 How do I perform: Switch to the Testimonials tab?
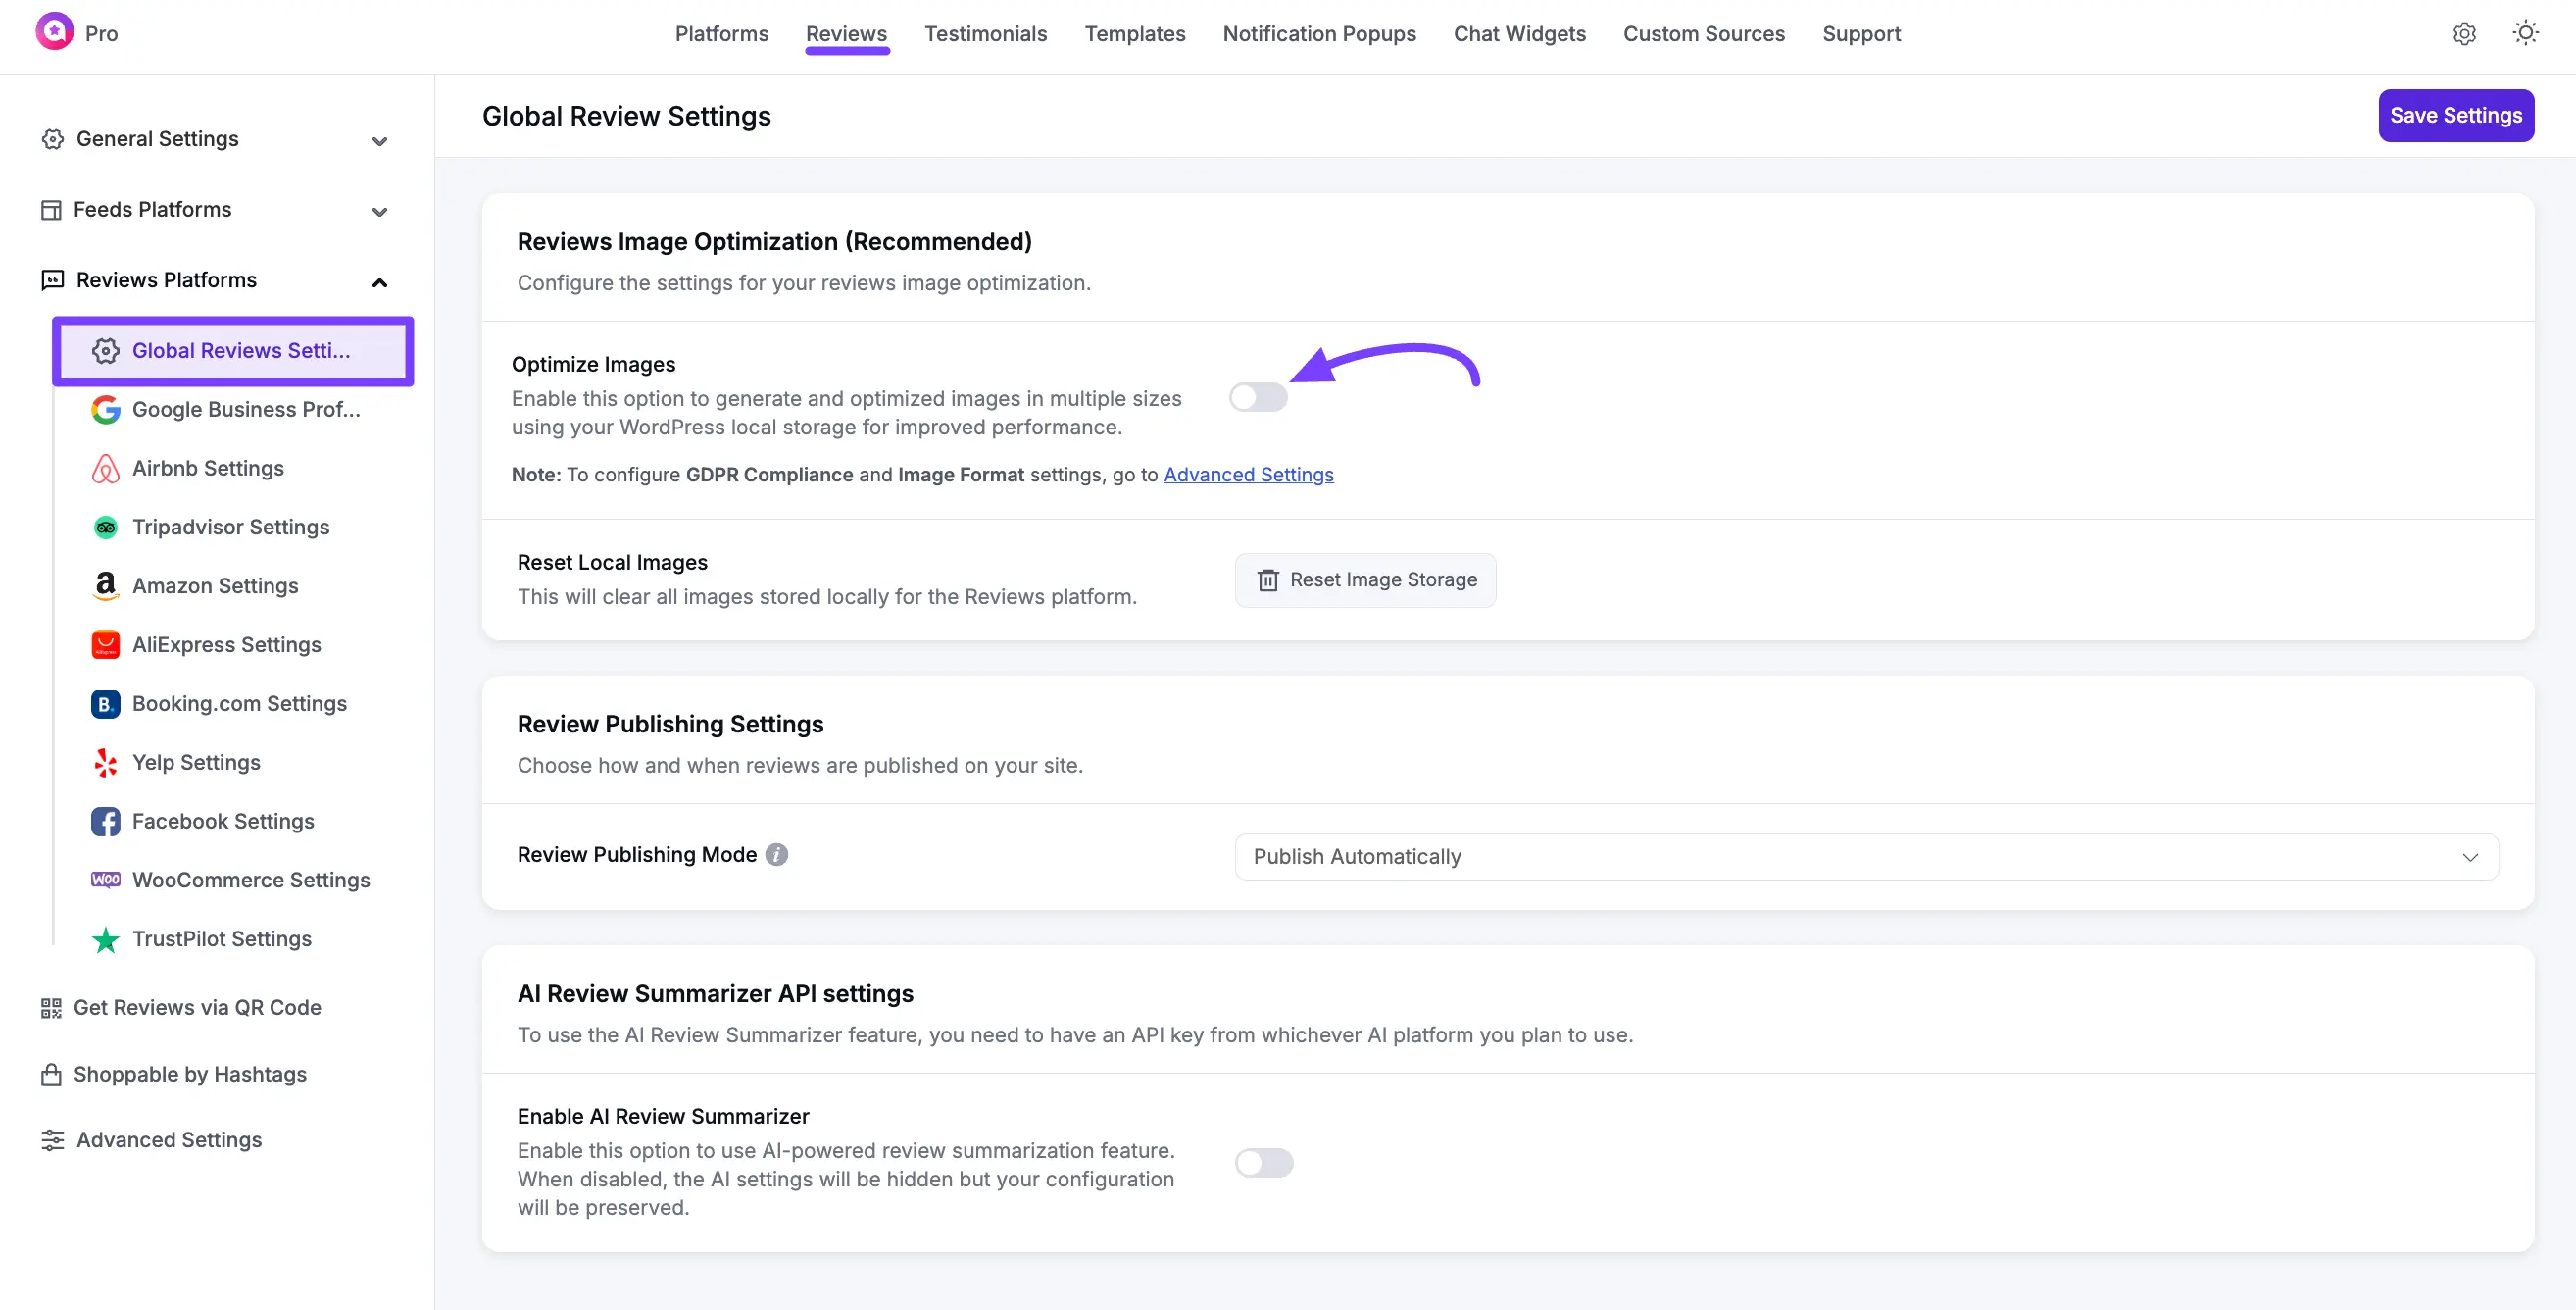[x=985, y=33]
